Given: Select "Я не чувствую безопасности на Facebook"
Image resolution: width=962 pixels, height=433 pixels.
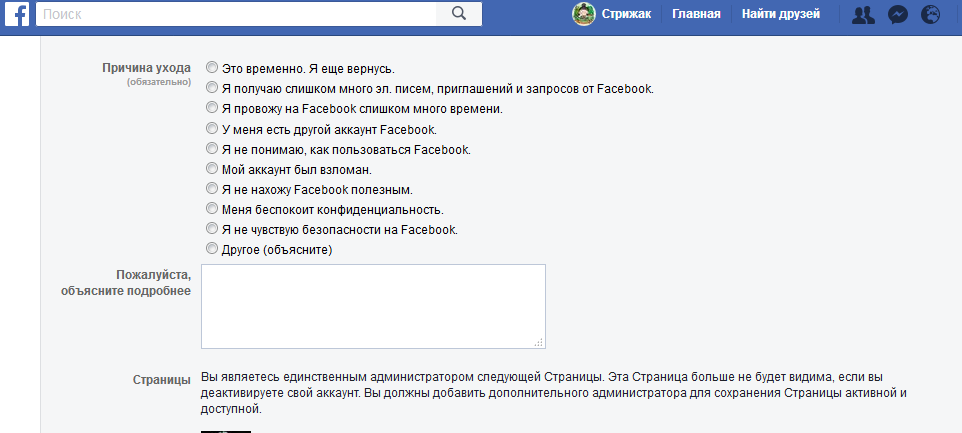Looking at the screenshot, I should click(211, 229).
